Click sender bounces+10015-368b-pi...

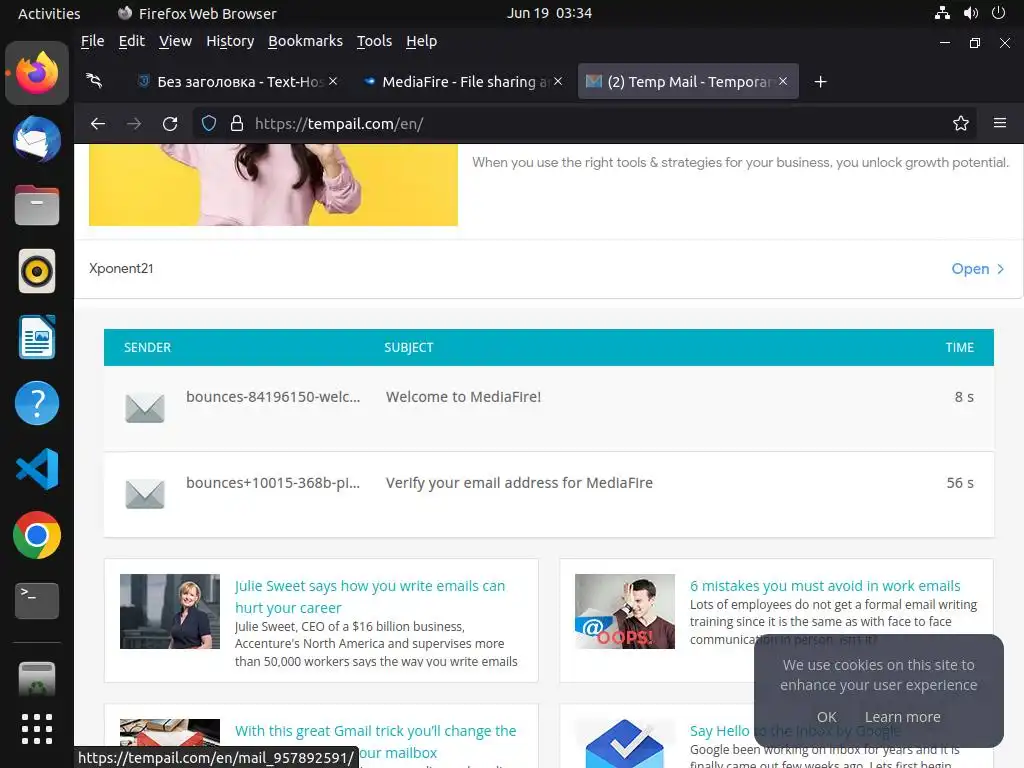point(273,483)
